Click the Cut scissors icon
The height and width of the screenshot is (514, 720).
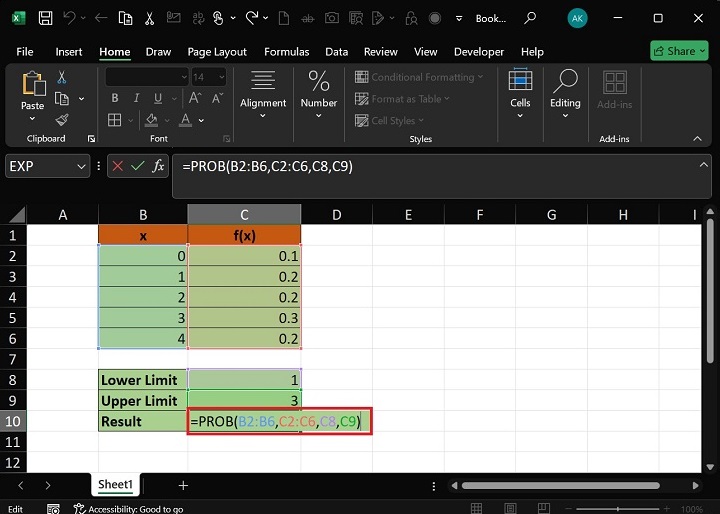[62, 77]
